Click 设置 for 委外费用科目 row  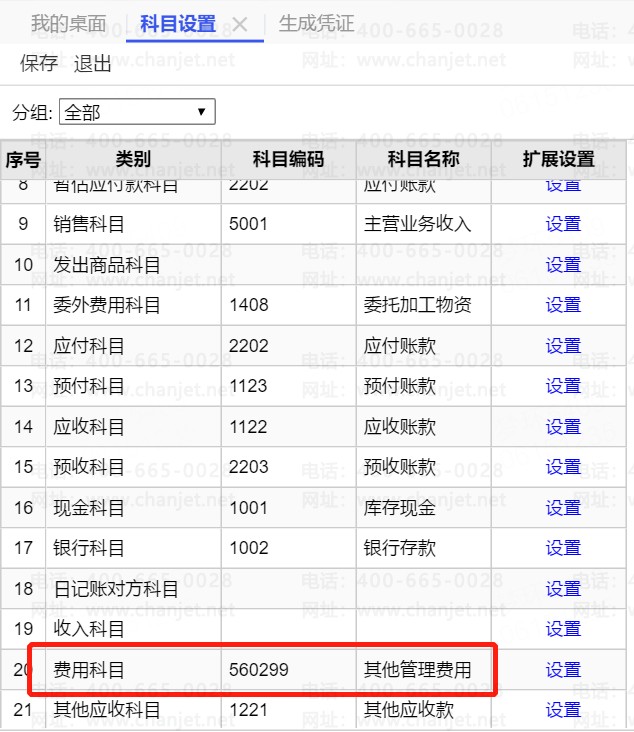[x=563, y=305]
